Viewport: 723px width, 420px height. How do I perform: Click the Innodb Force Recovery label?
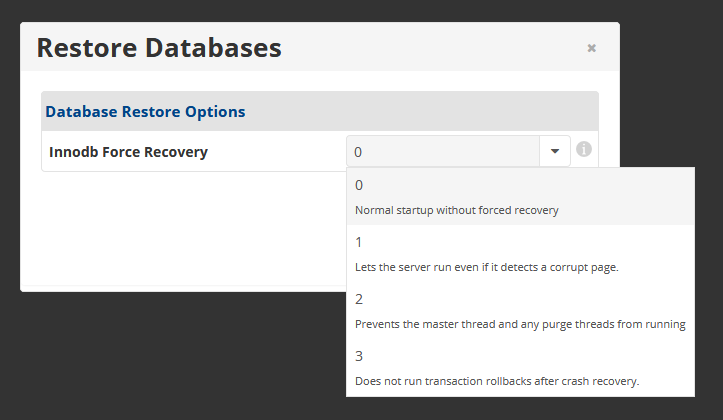pyautogui.click(x=128, y=152)
